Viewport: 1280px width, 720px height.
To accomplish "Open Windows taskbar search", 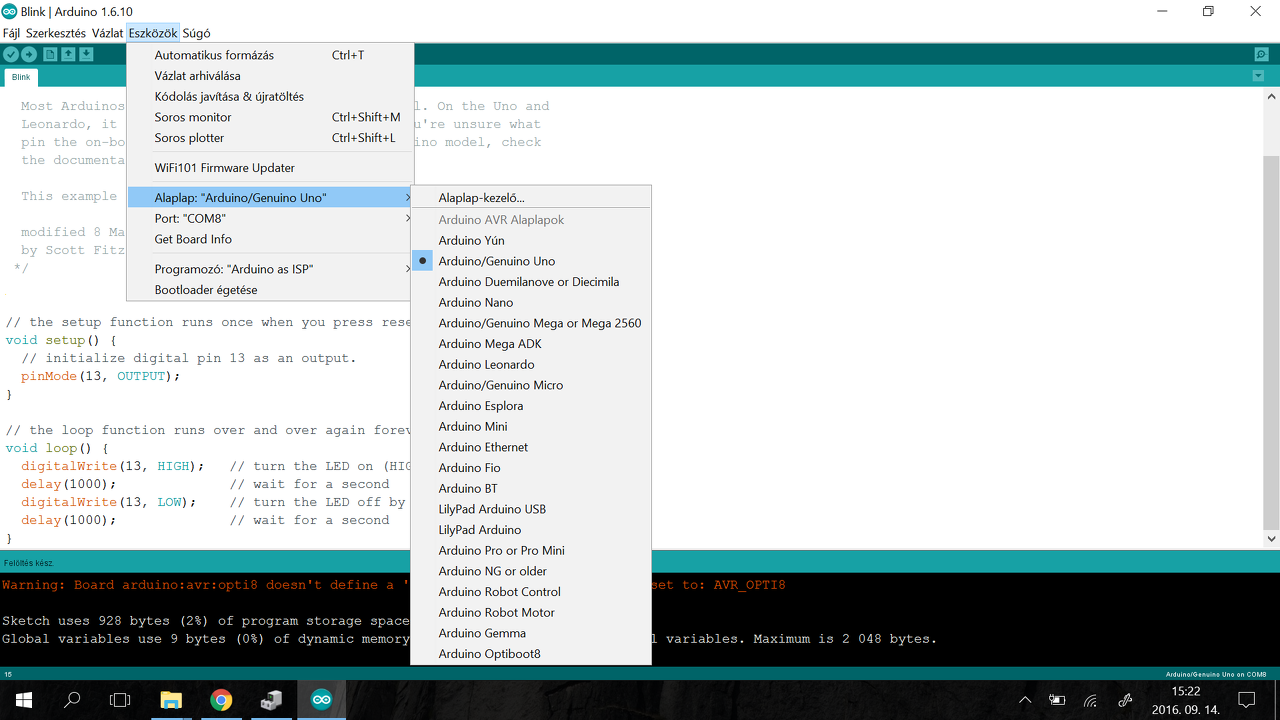I will (72, 700).
